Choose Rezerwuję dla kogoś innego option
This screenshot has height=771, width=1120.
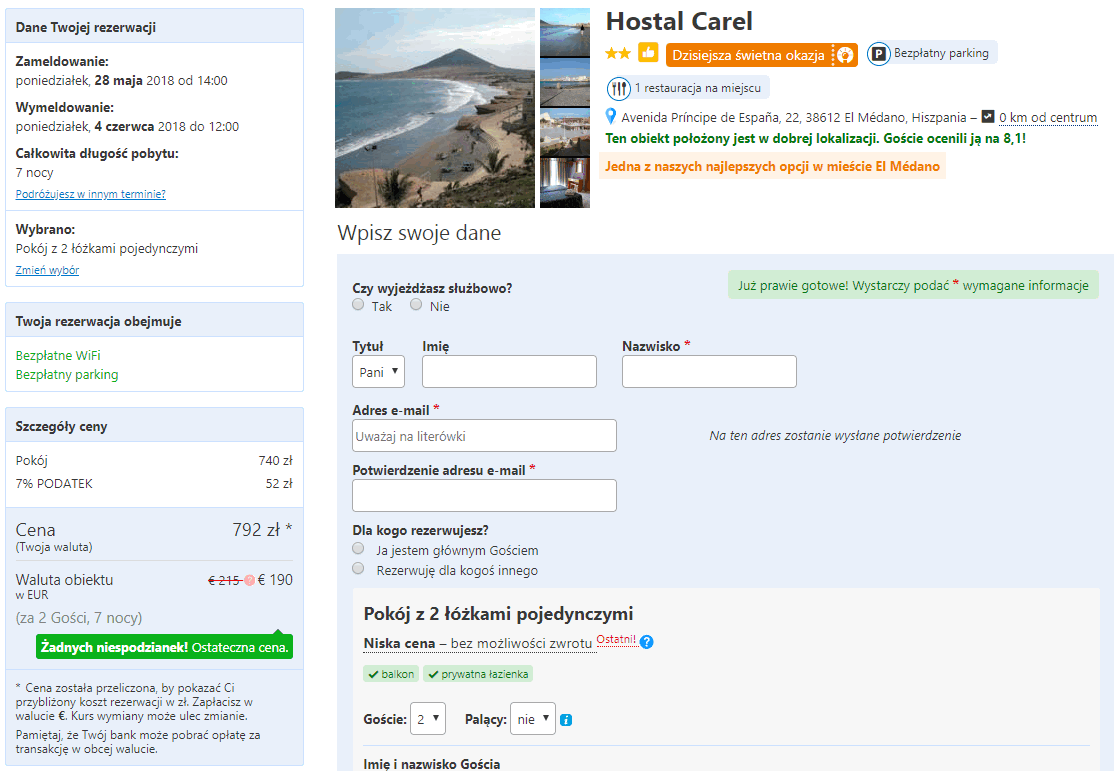358,569
